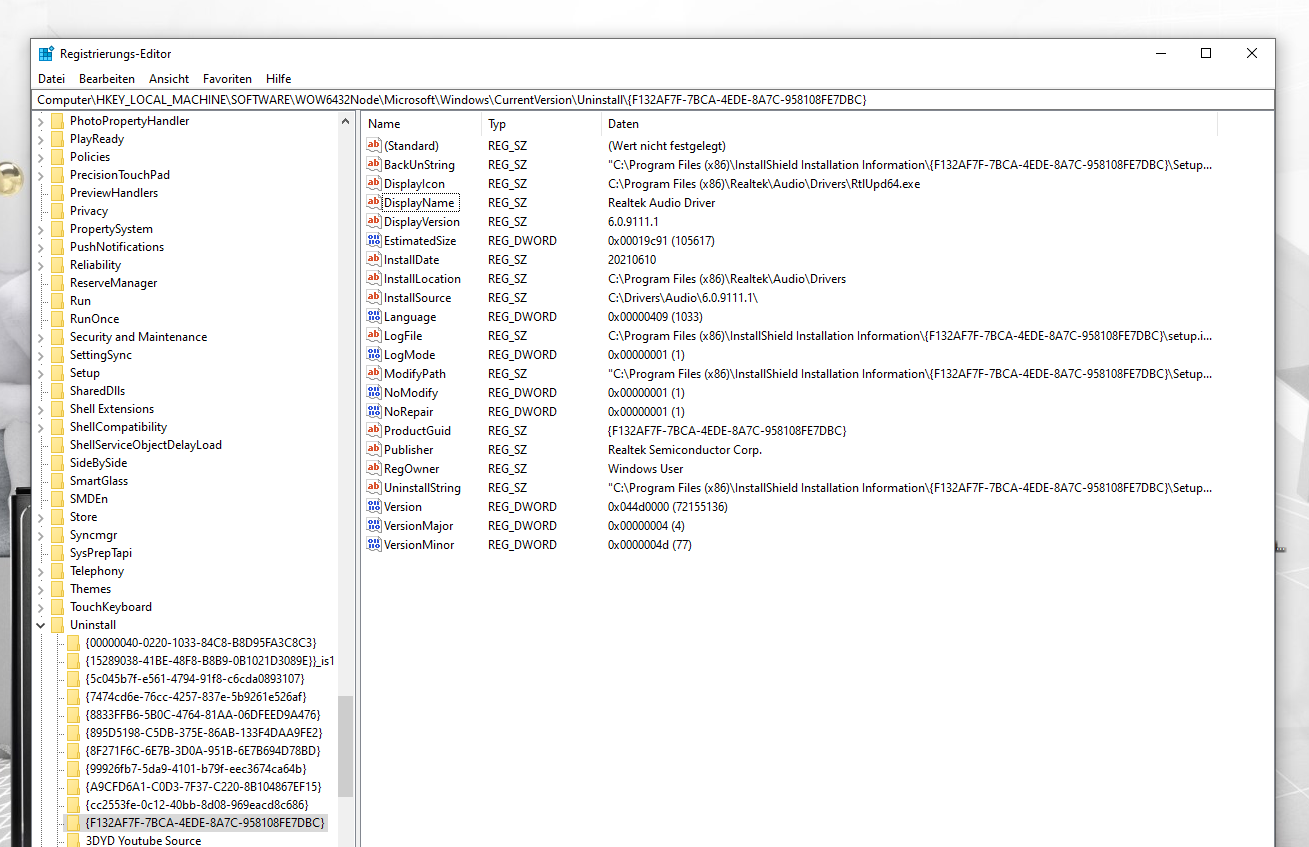
Task: Sort by the Typ column header
Action: coord(541,124)
